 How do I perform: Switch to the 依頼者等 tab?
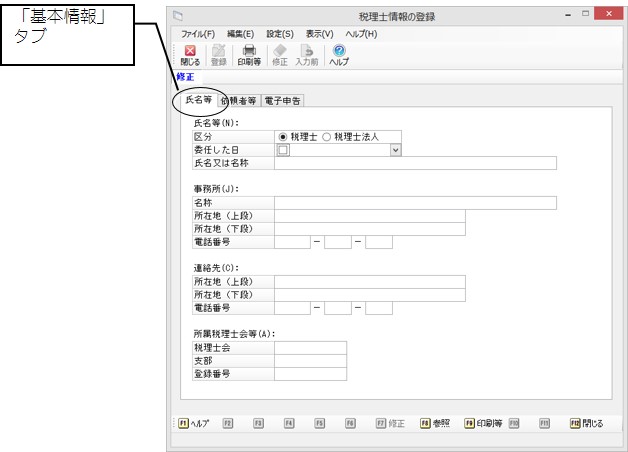[x=238, y=100]
